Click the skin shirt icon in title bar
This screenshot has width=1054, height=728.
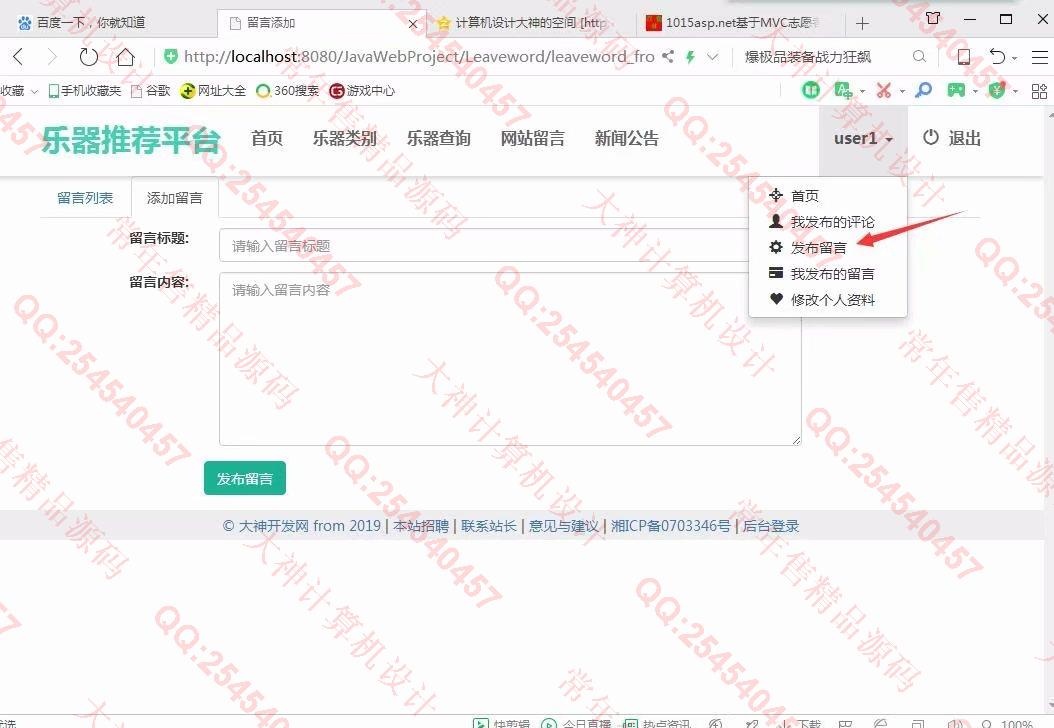[933, 18]
